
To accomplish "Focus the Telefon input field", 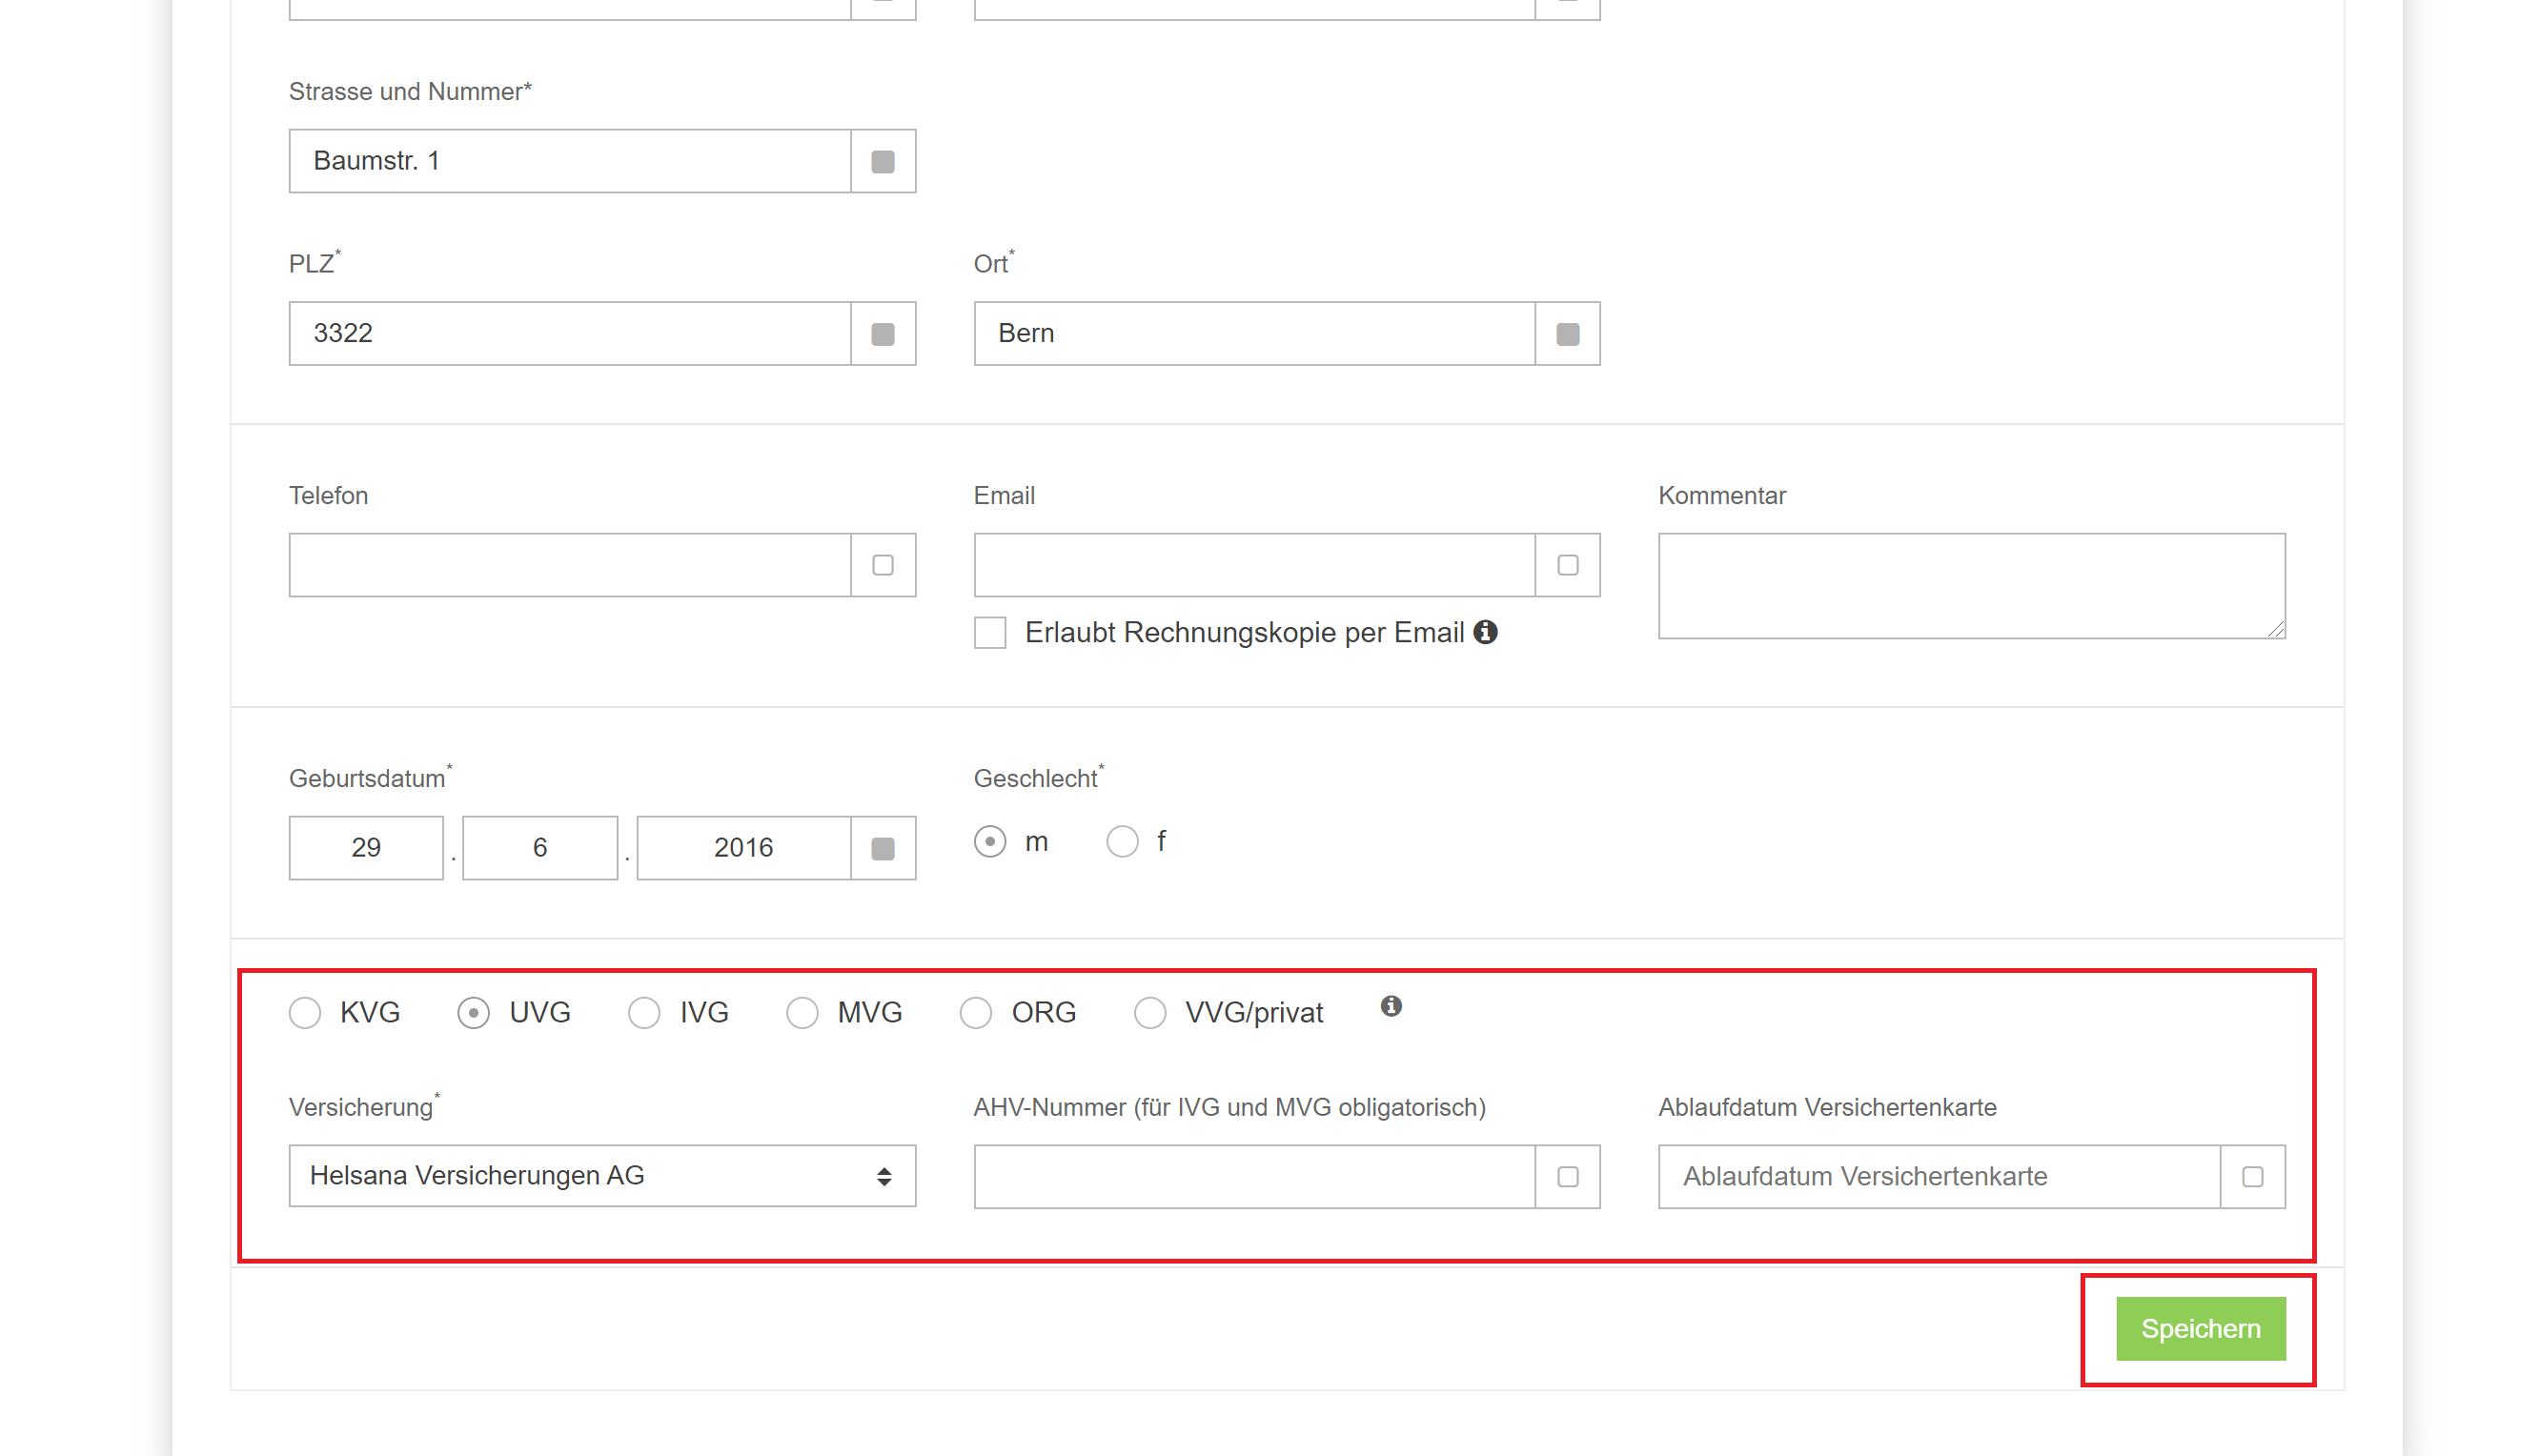I will [570, 565].
